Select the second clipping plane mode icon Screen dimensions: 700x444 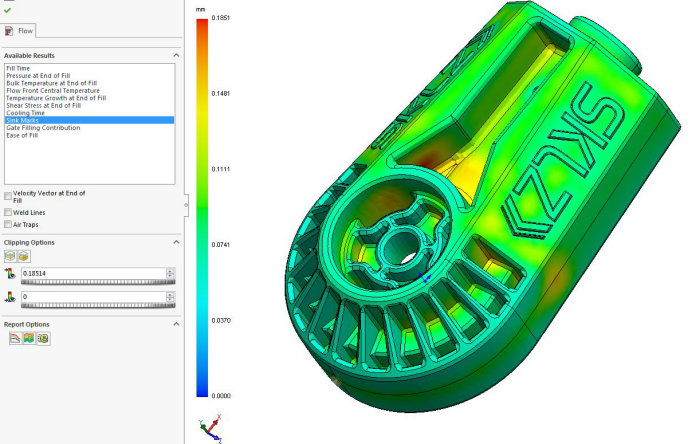tap(22, 257)
